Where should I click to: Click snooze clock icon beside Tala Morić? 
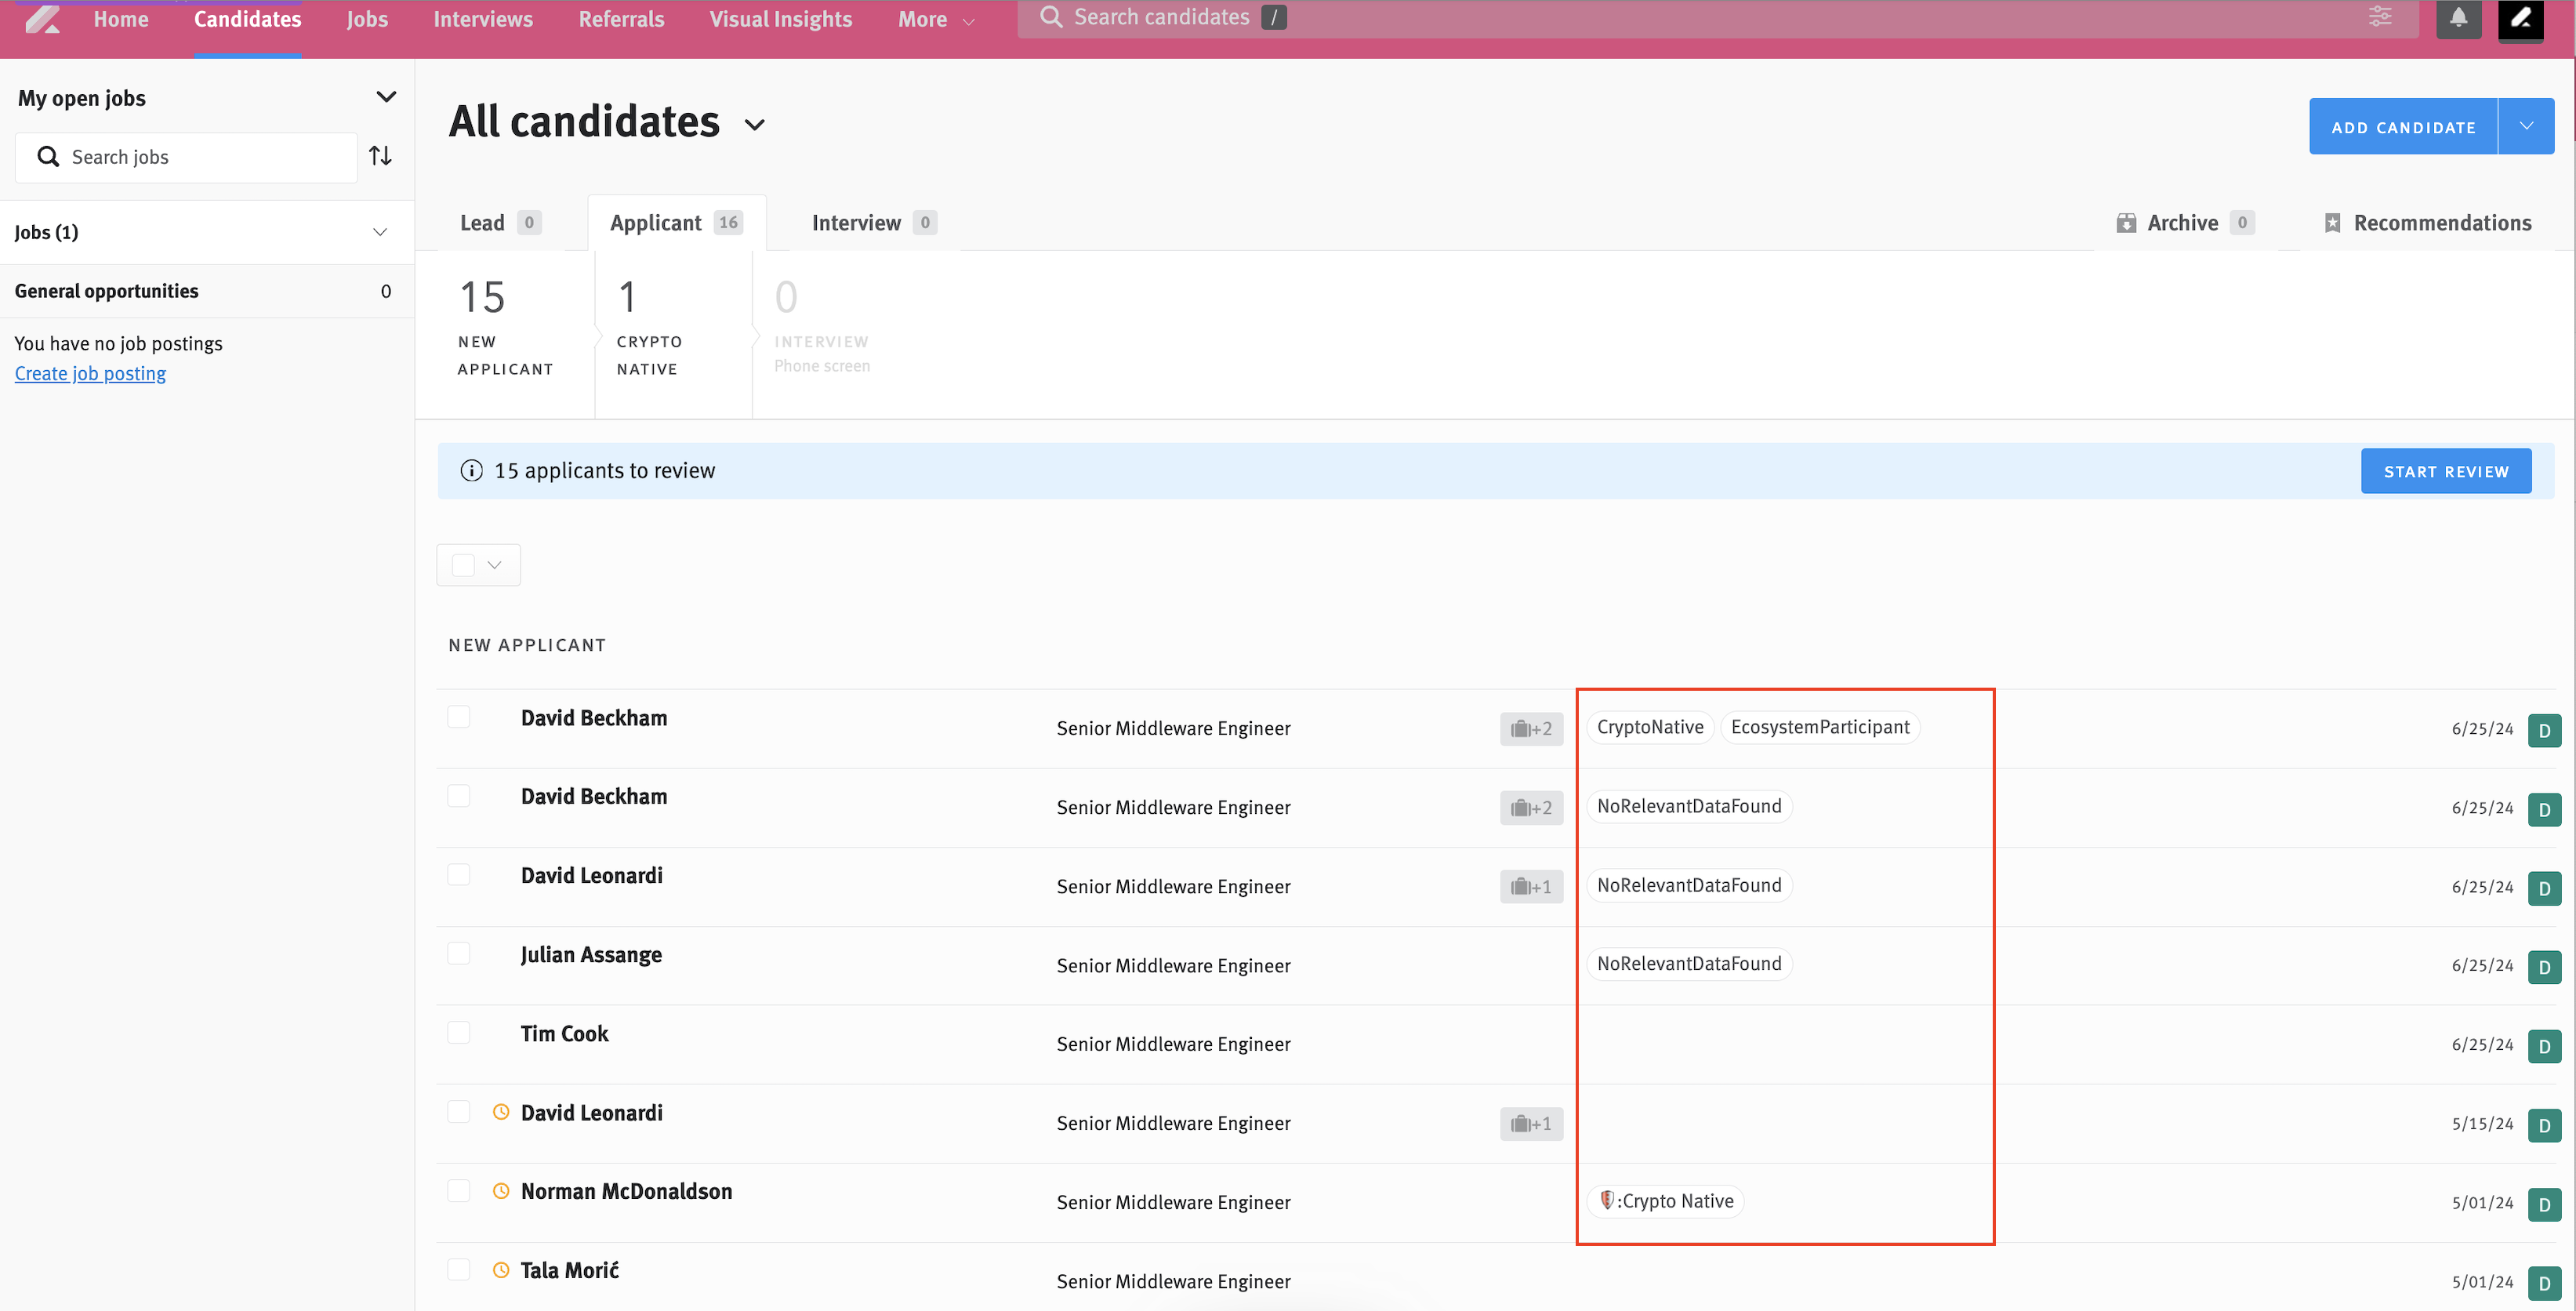coord(501,1270)
